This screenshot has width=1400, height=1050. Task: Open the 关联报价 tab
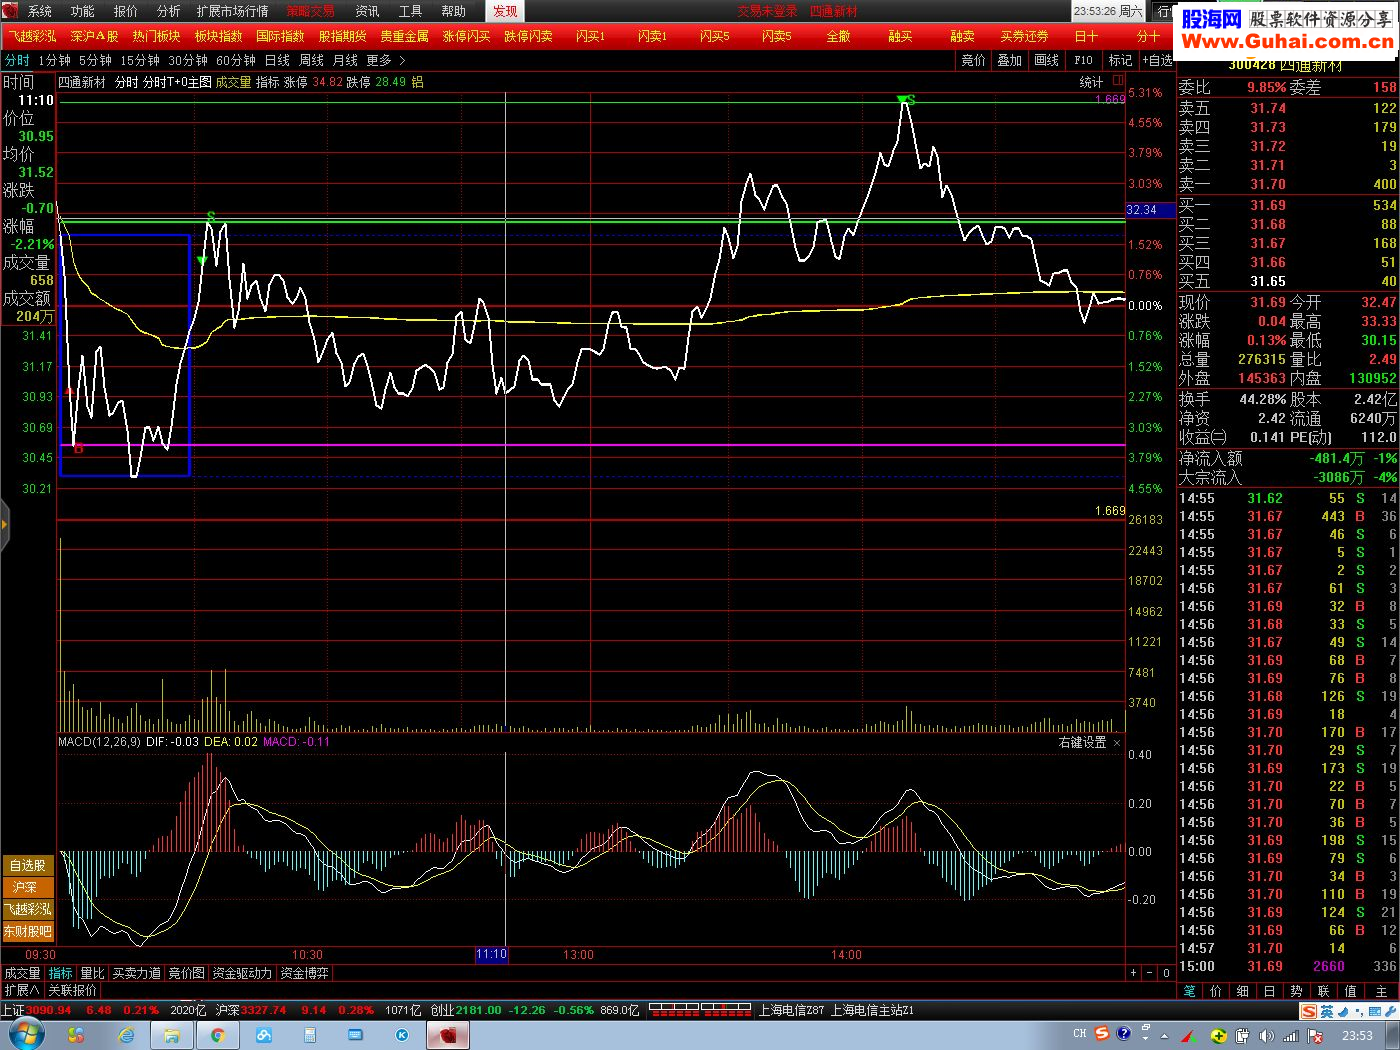(73, 991)
